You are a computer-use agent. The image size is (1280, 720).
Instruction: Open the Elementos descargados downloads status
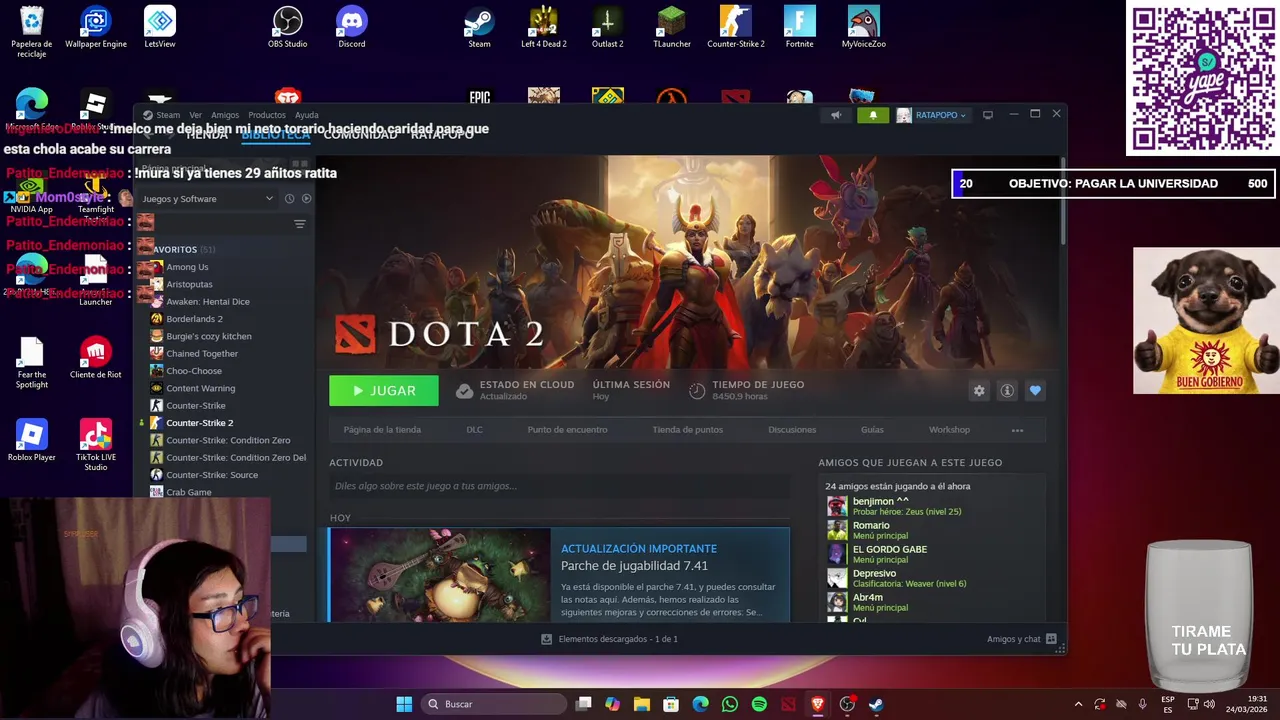tap(610, 639)
